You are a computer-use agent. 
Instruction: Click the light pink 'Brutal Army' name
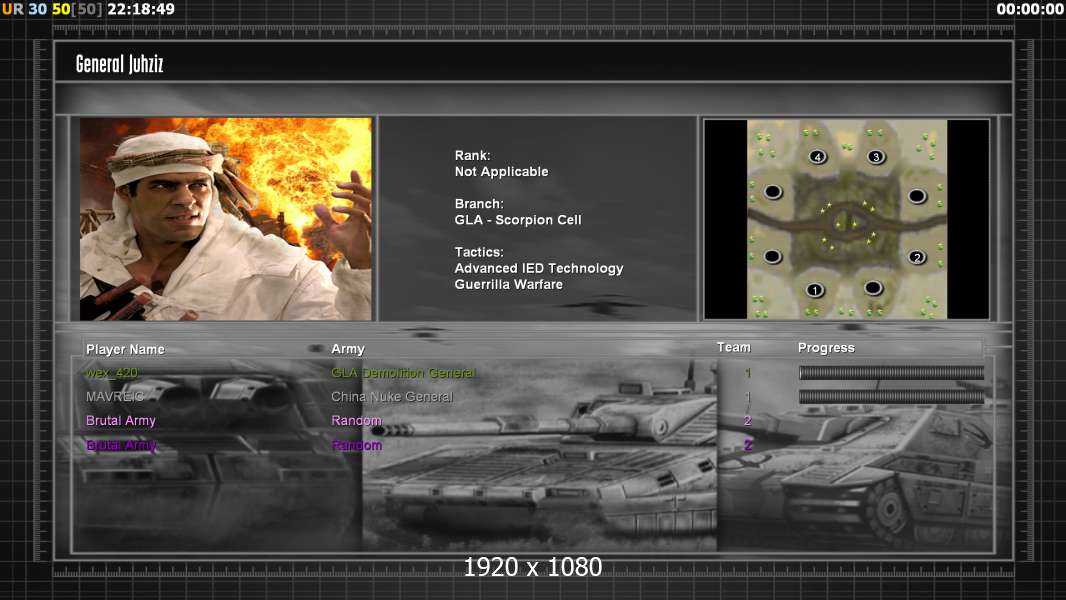tap(121, 421)
